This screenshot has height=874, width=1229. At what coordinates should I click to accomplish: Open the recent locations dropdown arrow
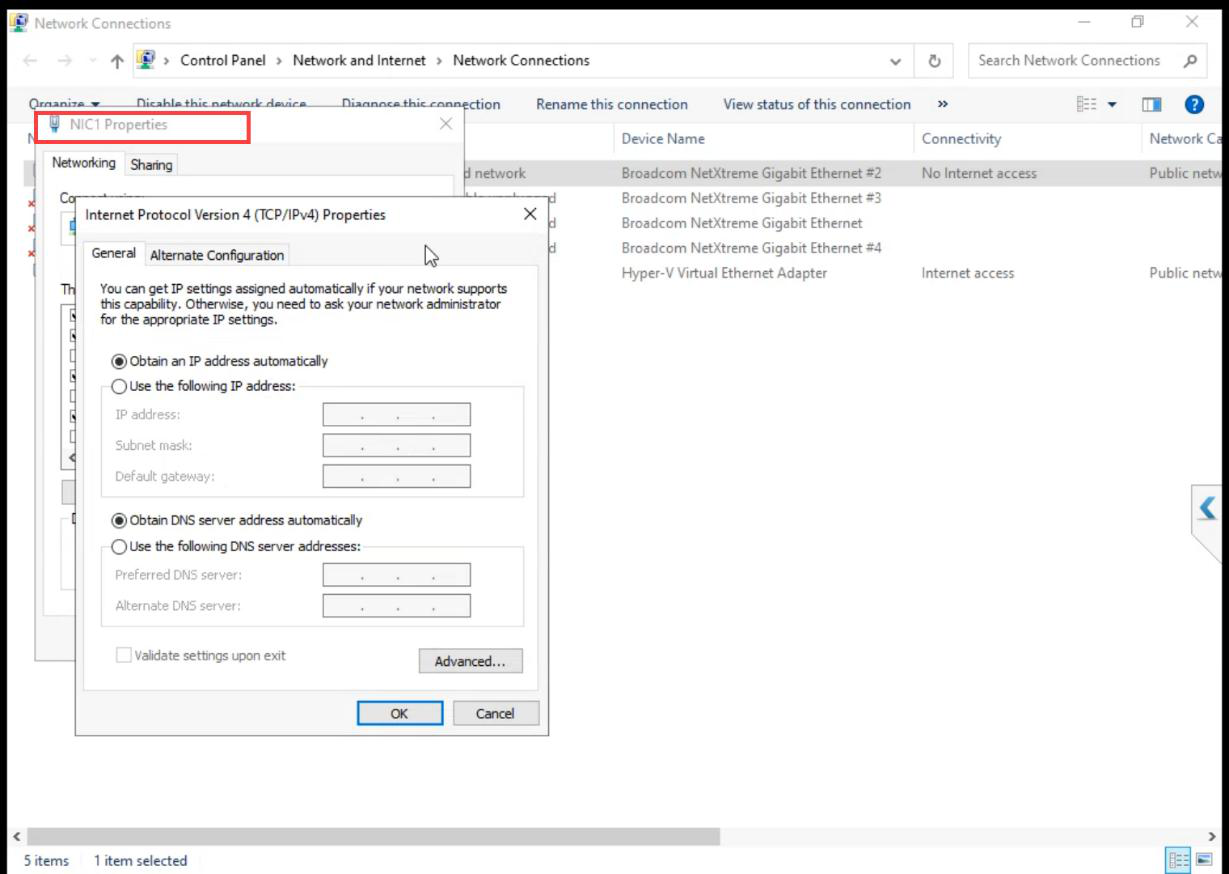[x=92, y=61]
